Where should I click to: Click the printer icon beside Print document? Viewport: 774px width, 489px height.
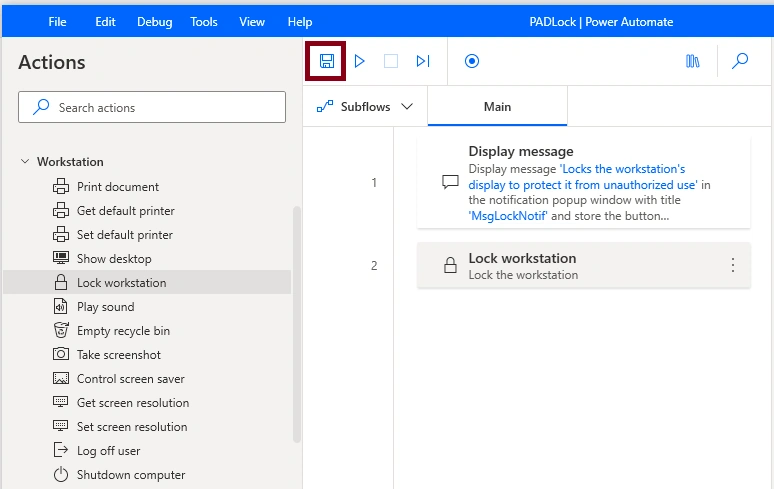61,186
